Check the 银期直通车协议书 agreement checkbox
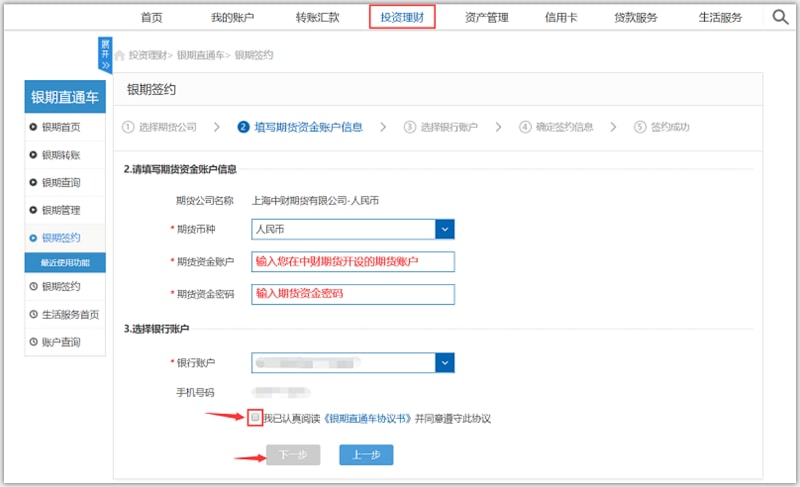The width and height of the screenshot is (800, 487). tap(256, 417)
